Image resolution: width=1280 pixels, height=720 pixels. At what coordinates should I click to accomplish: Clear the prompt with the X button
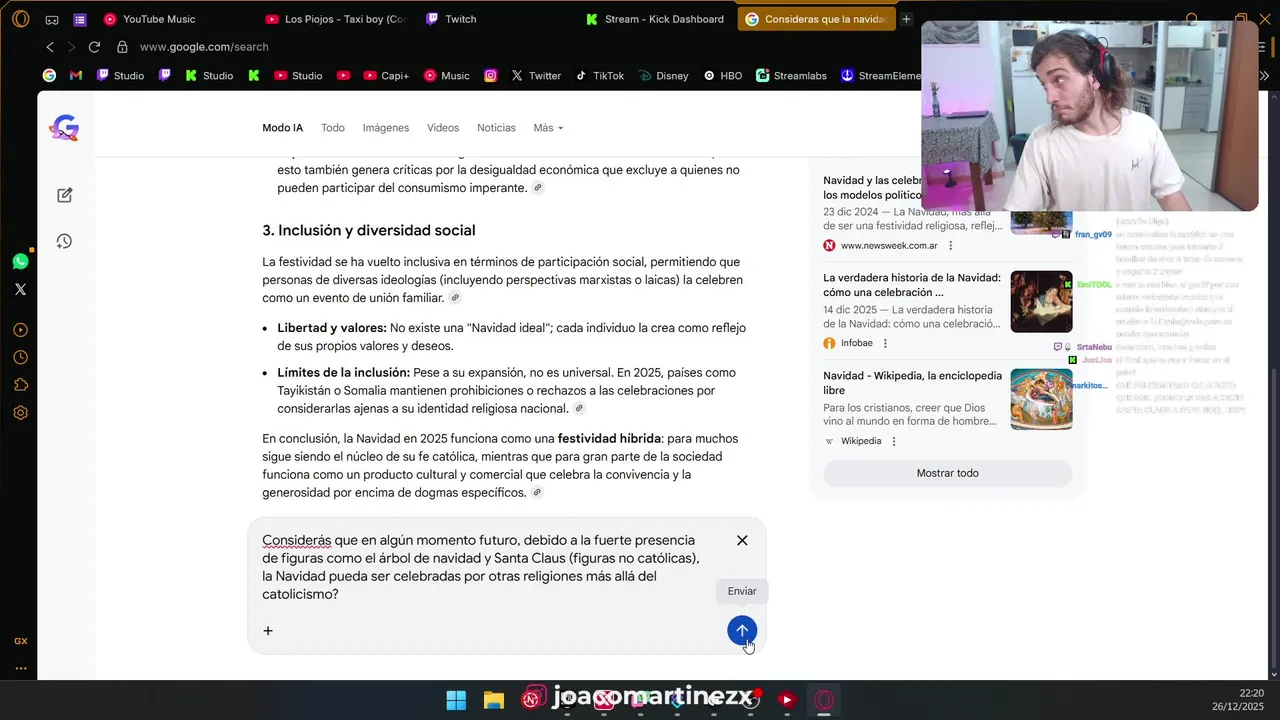click(x=742, y=540)
